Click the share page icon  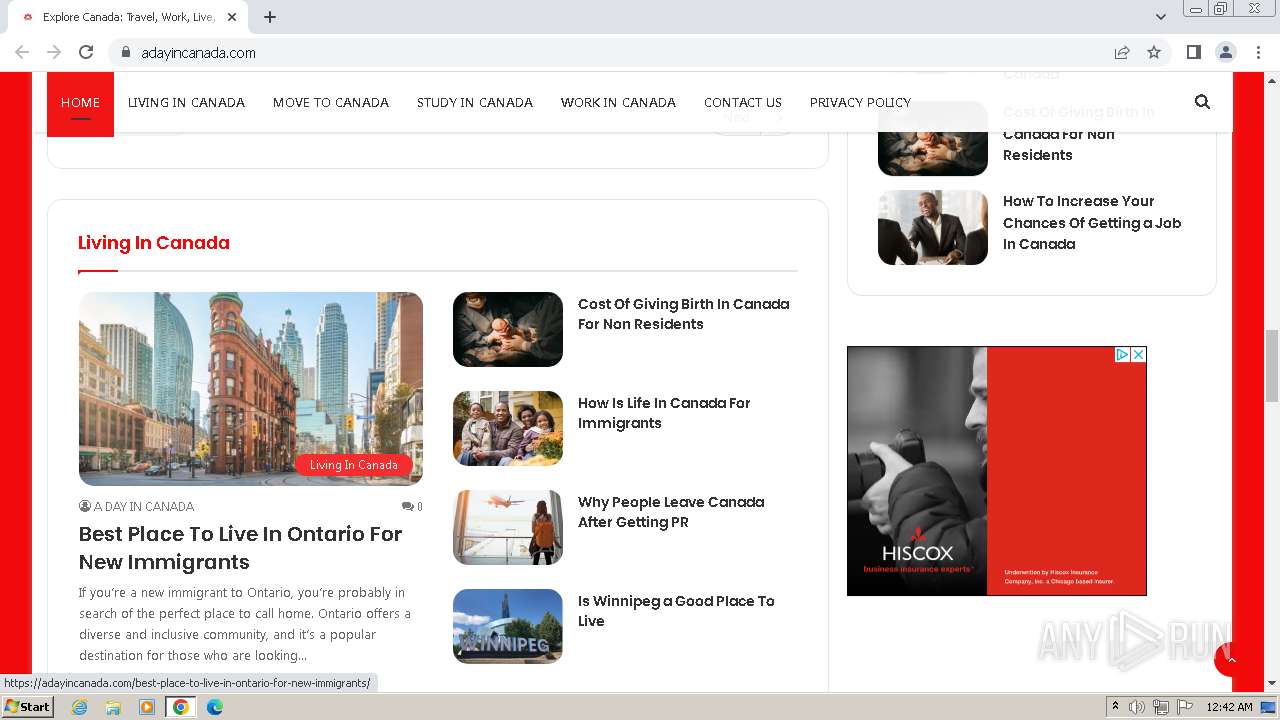click(x=1122, y=52)
